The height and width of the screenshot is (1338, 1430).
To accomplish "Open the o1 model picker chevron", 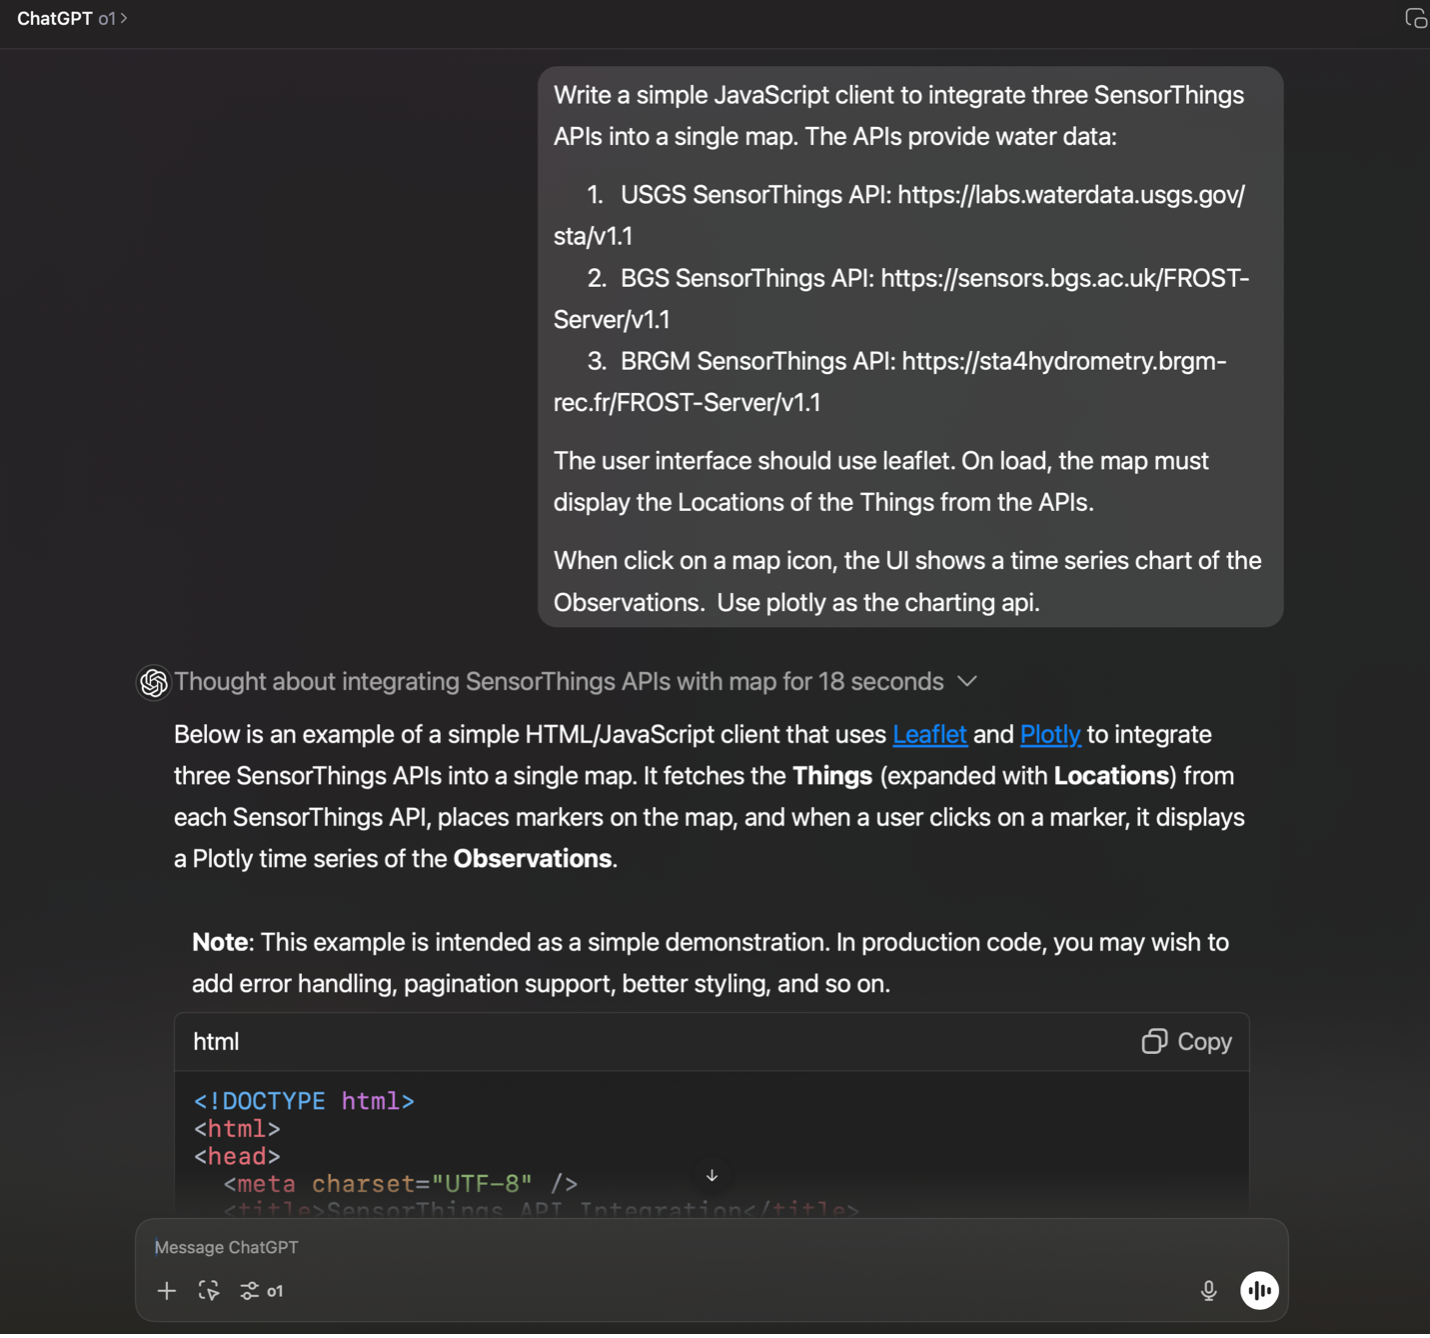I will pyautogui.click(x=125, y=17).
